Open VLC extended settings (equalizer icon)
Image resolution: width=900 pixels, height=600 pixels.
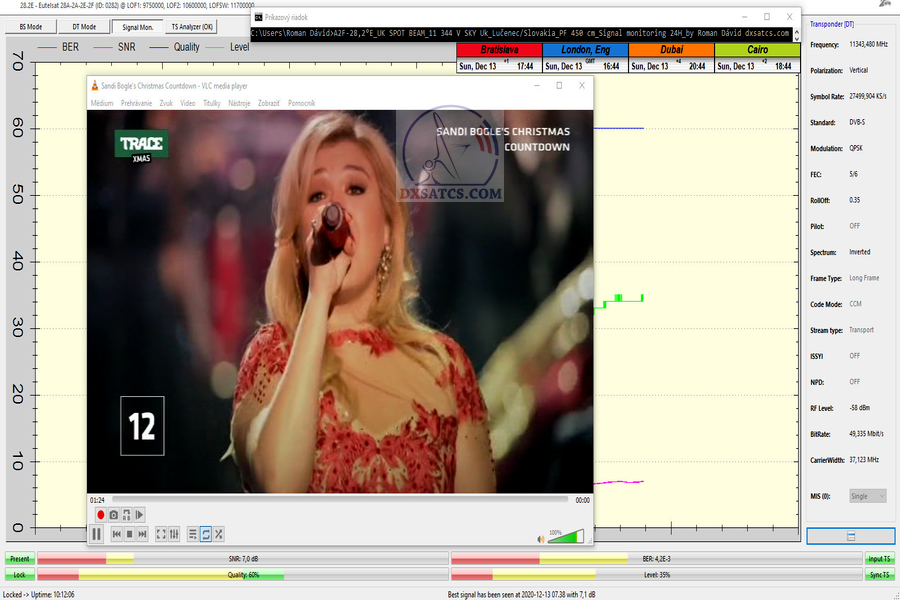click(x=174, y=534)
